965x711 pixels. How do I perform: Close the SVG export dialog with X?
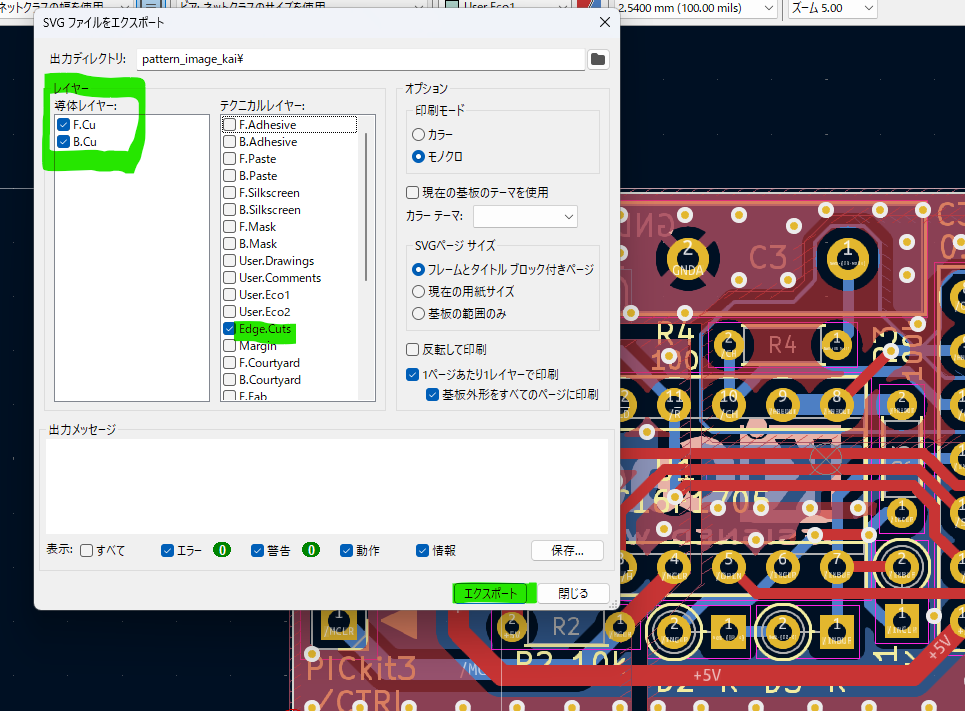[x=604, y=21]
